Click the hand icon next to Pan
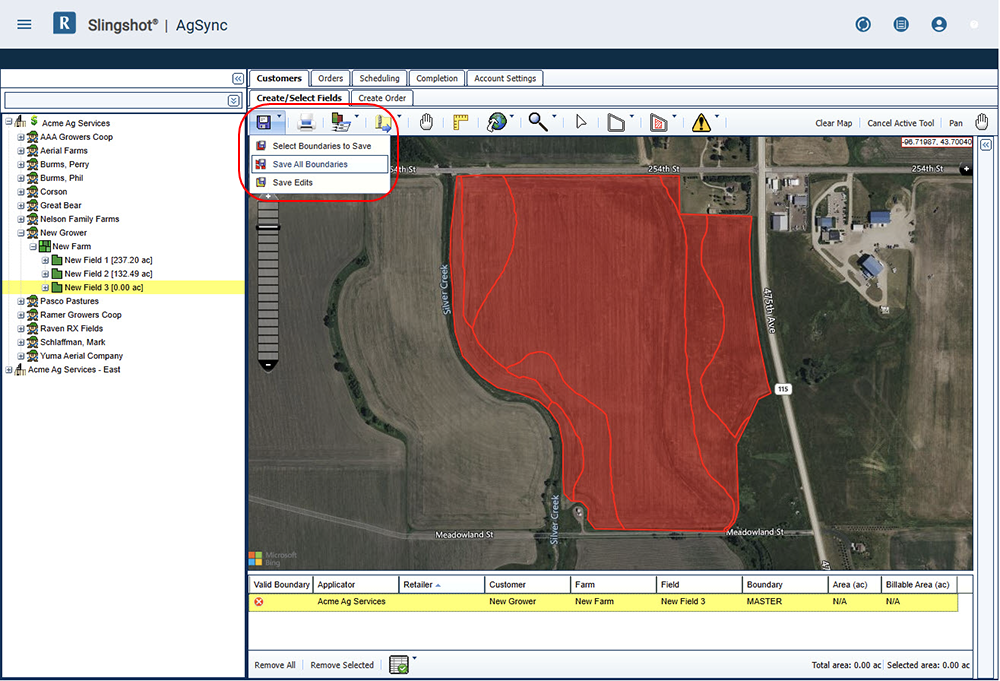The width and height of the screenshot is (1000, 681). click(982, 122)
